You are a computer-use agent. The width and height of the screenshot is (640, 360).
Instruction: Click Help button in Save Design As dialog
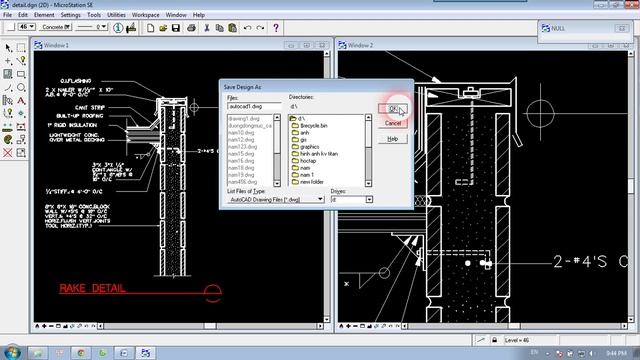pyautogui.click(x=393, y=139)
